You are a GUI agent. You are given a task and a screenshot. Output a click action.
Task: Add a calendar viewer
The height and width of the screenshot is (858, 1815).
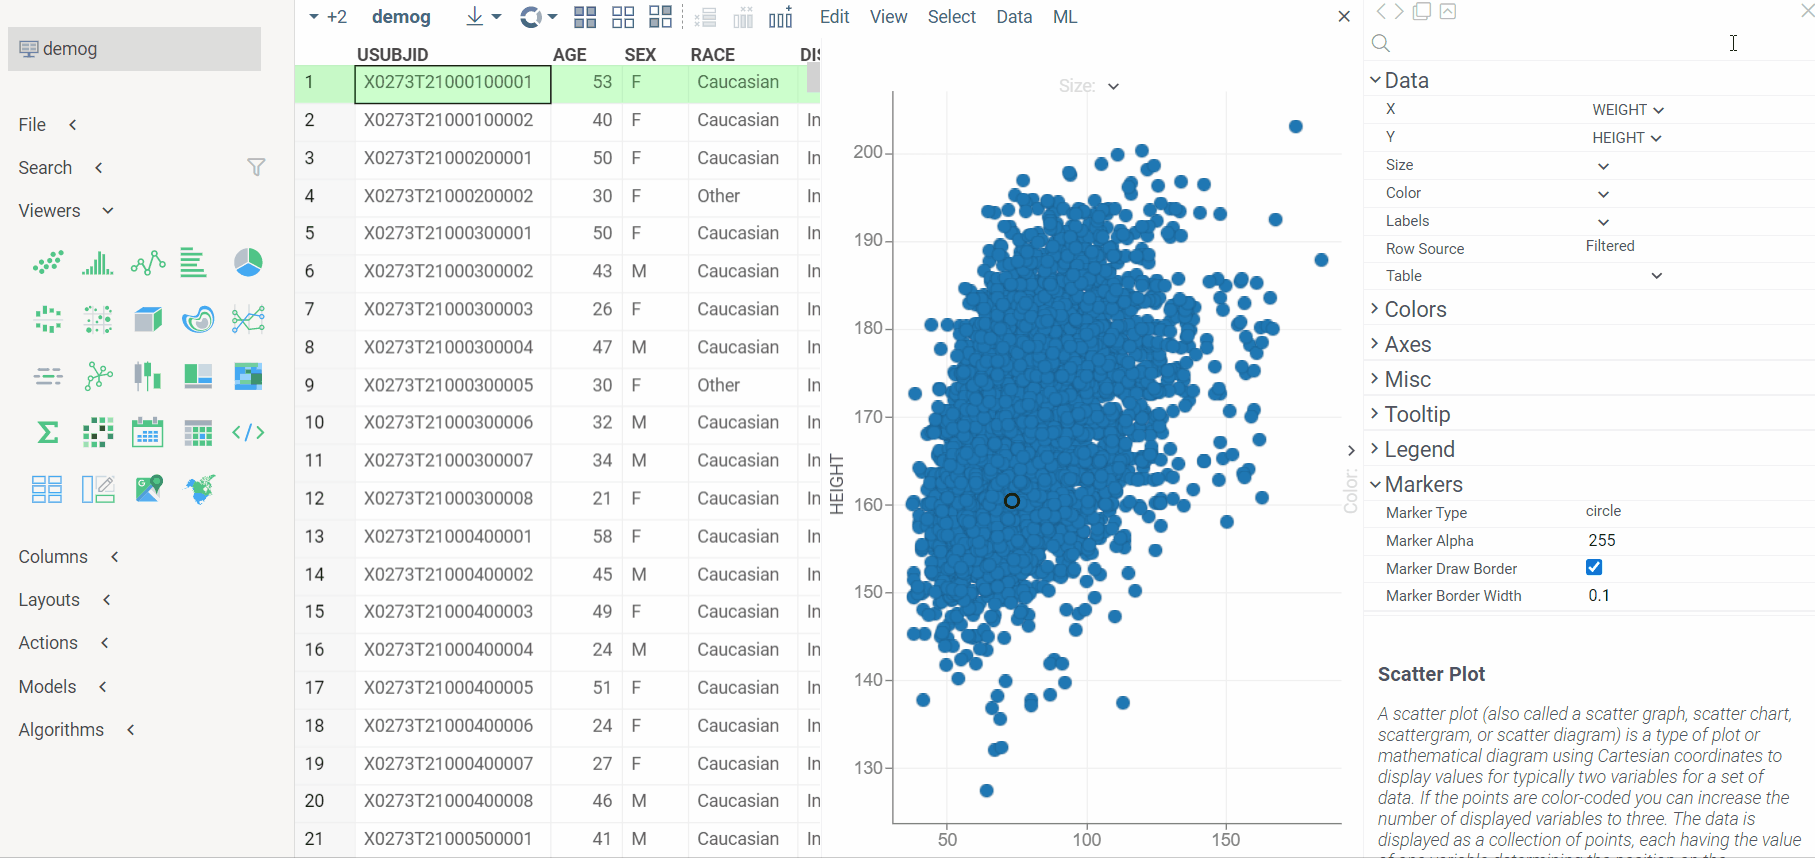tap(148, 433)
